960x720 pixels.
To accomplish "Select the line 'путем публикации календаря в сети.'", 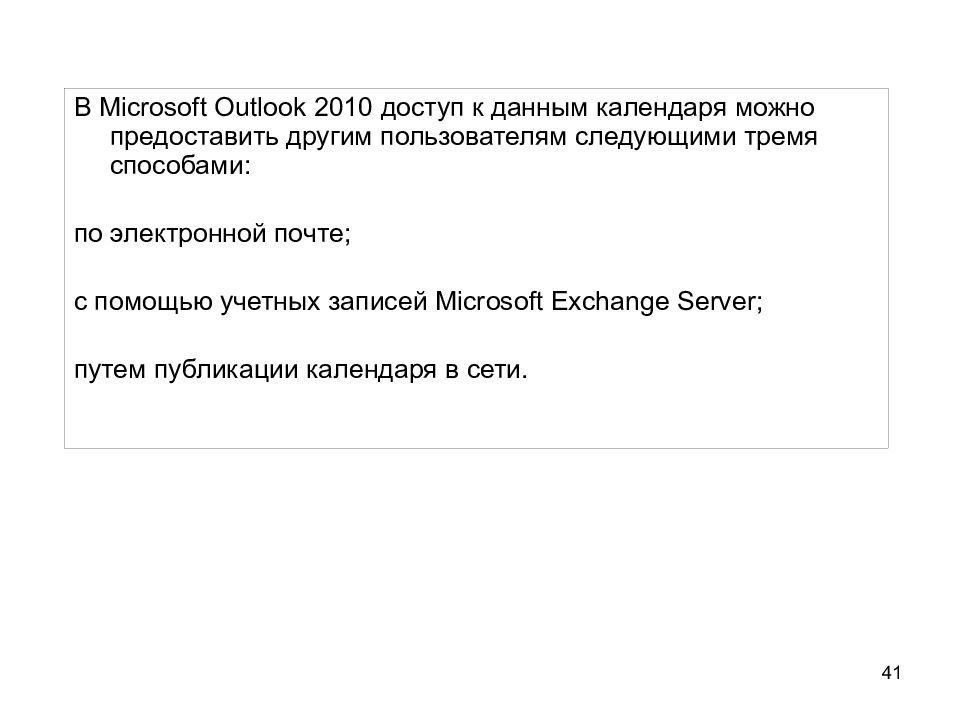I will pyautogui.click(x=301, y=370).
